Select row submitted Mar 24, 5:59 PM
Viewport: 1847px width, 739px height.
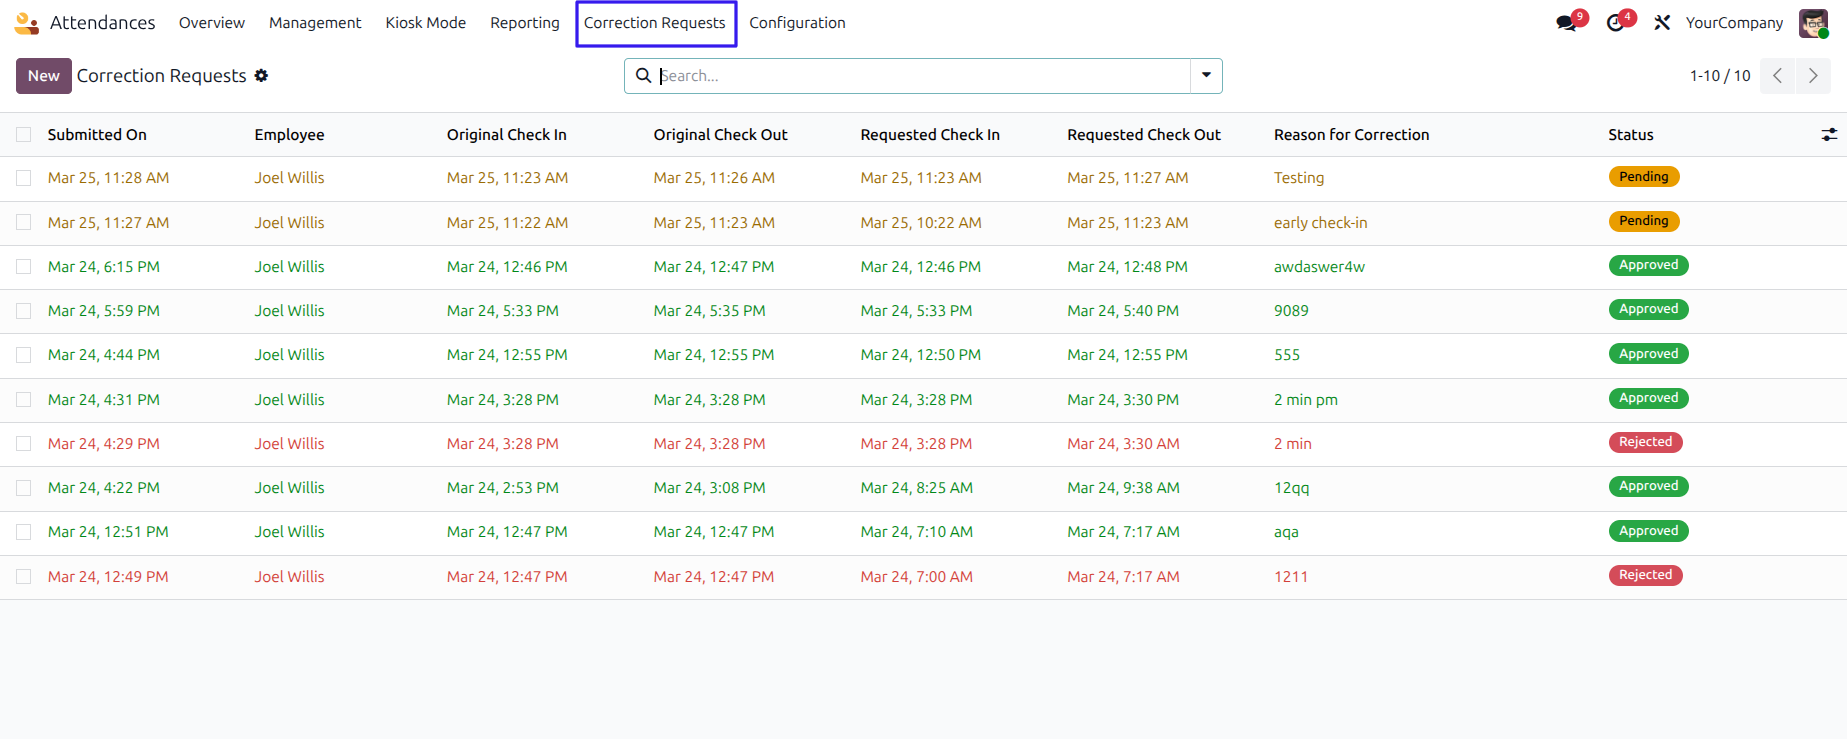click(24, 311)
